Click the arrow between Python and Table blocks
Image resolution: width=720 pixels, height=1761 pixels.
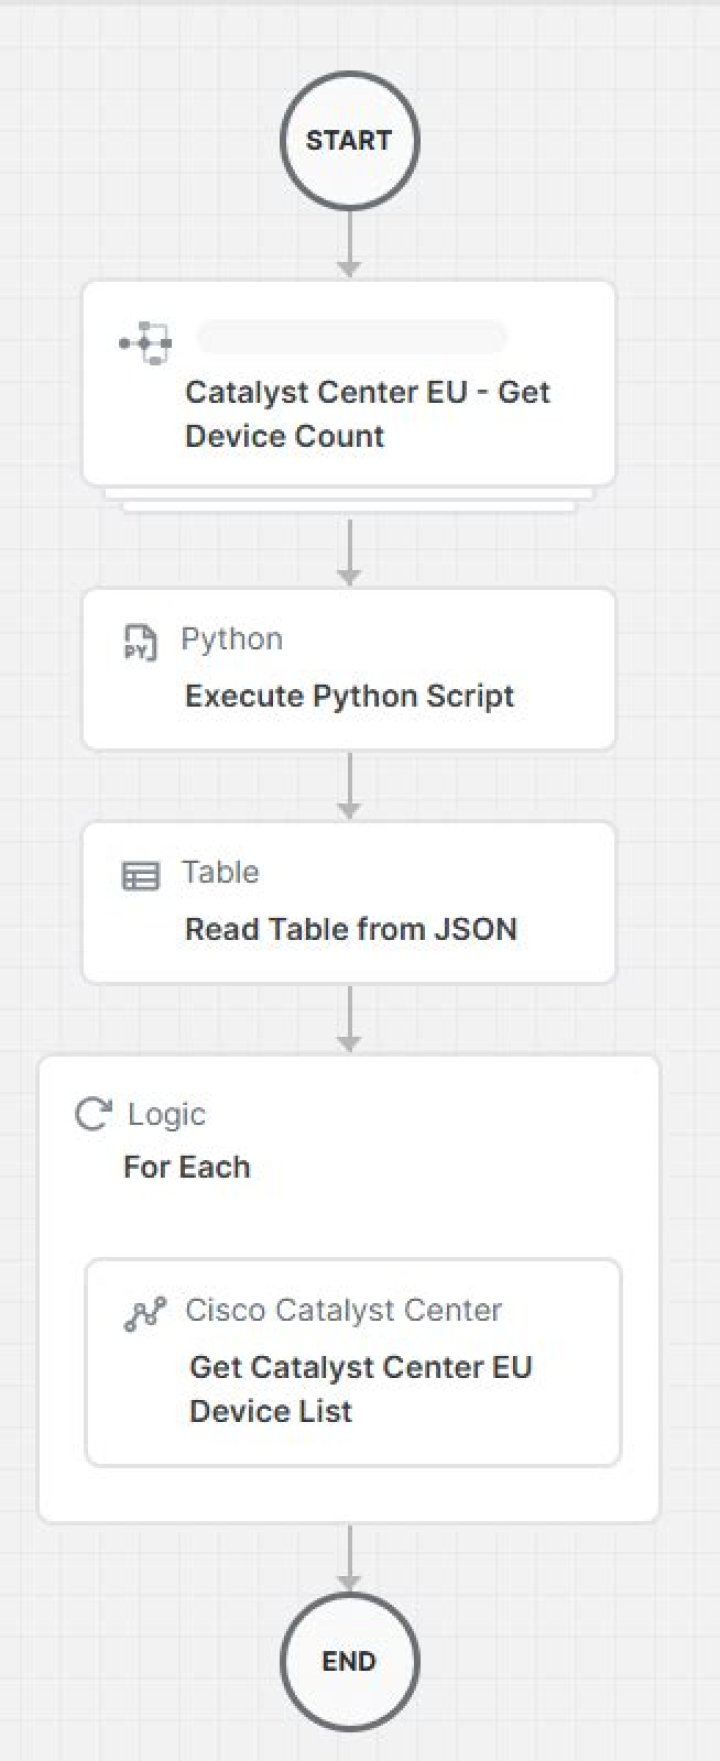point(349,785)
